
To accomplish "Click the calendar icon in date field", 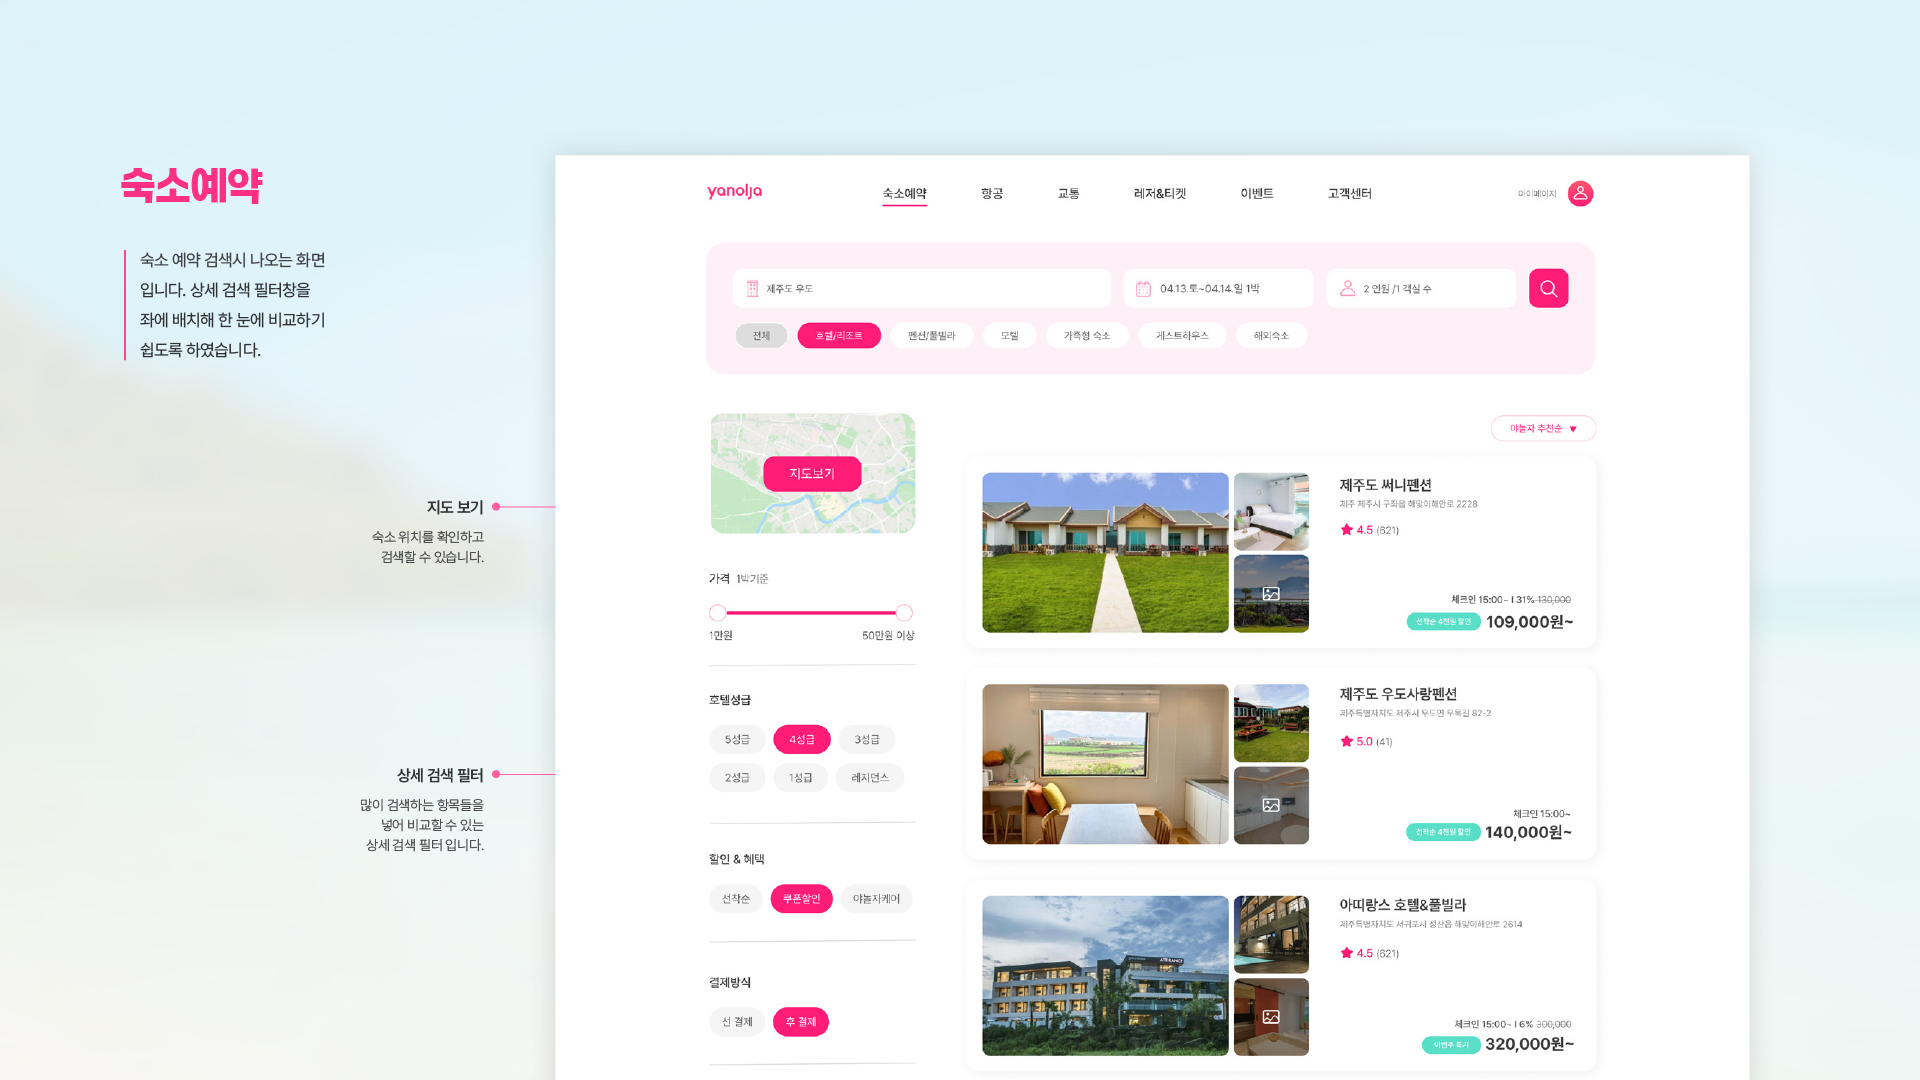I will click(x=1143, y=288).
